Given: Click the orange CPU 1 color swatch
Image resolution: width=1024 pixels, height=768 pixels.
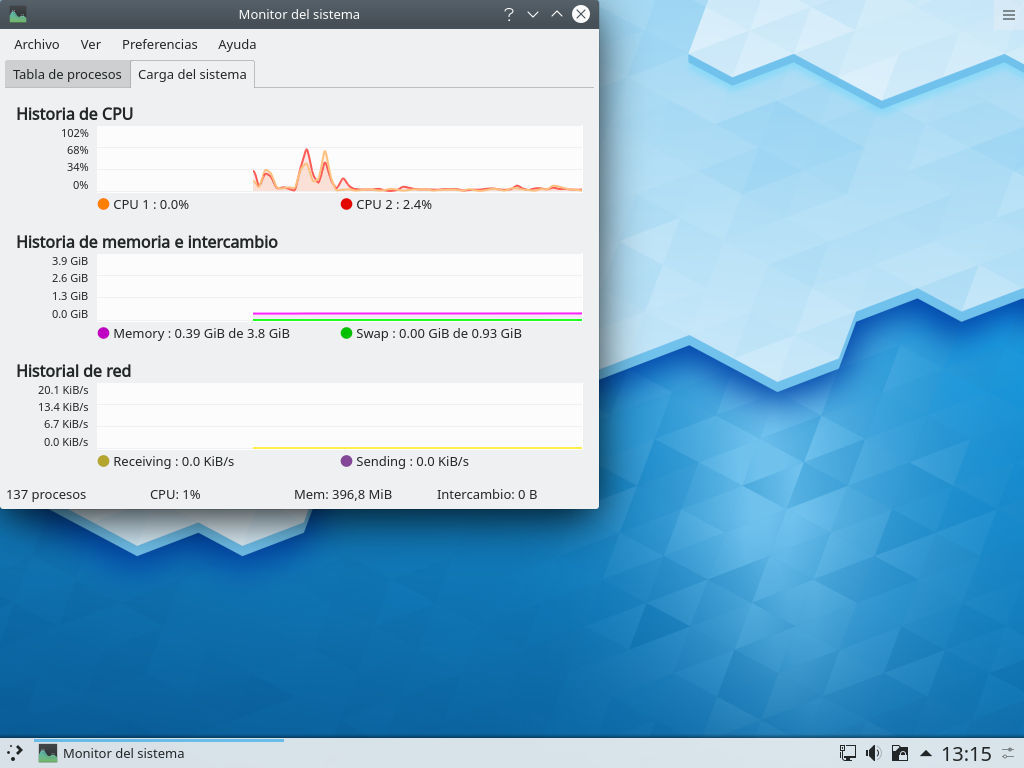Looking at the screenshot, I should (x=103, y=204).
